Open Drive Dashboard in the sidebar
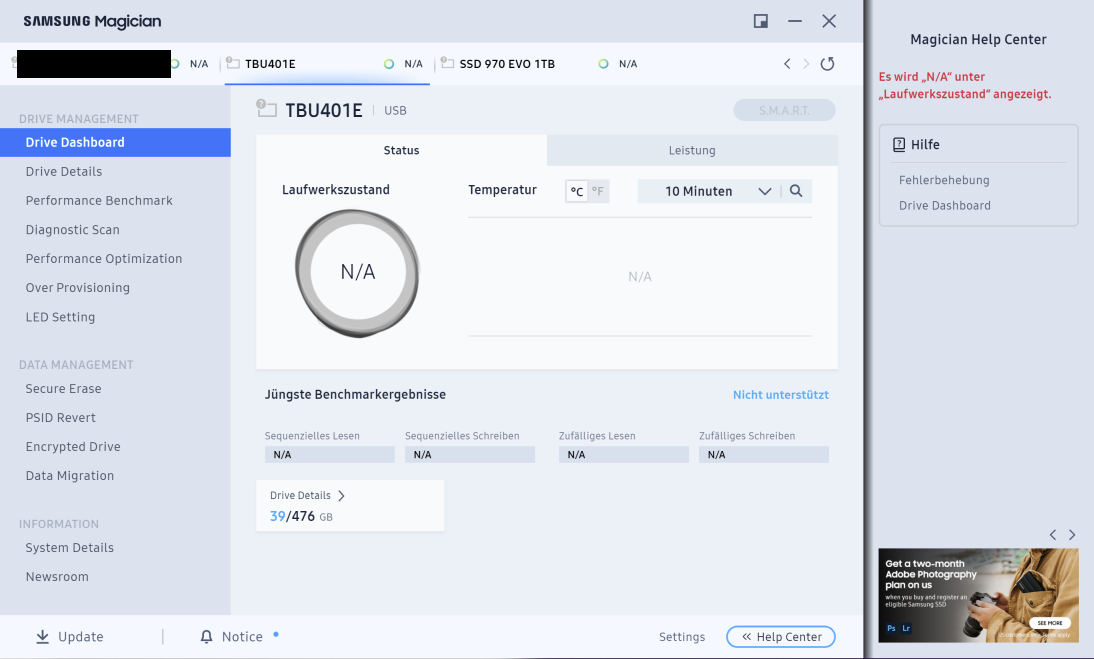The height and width of the screenshot is (659, 1094). [115, 142]
